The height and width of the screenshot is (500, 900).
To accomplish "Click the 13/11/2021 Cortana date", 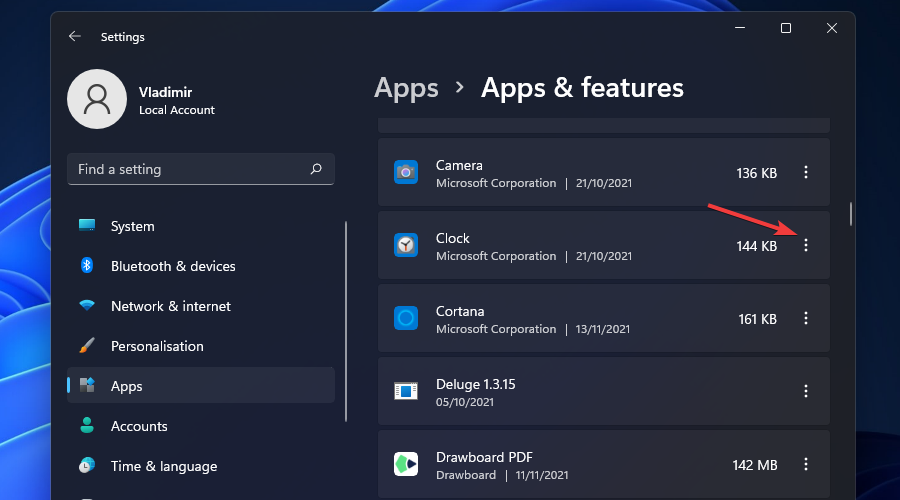I will pyautogui.click(x=603, y=329).
